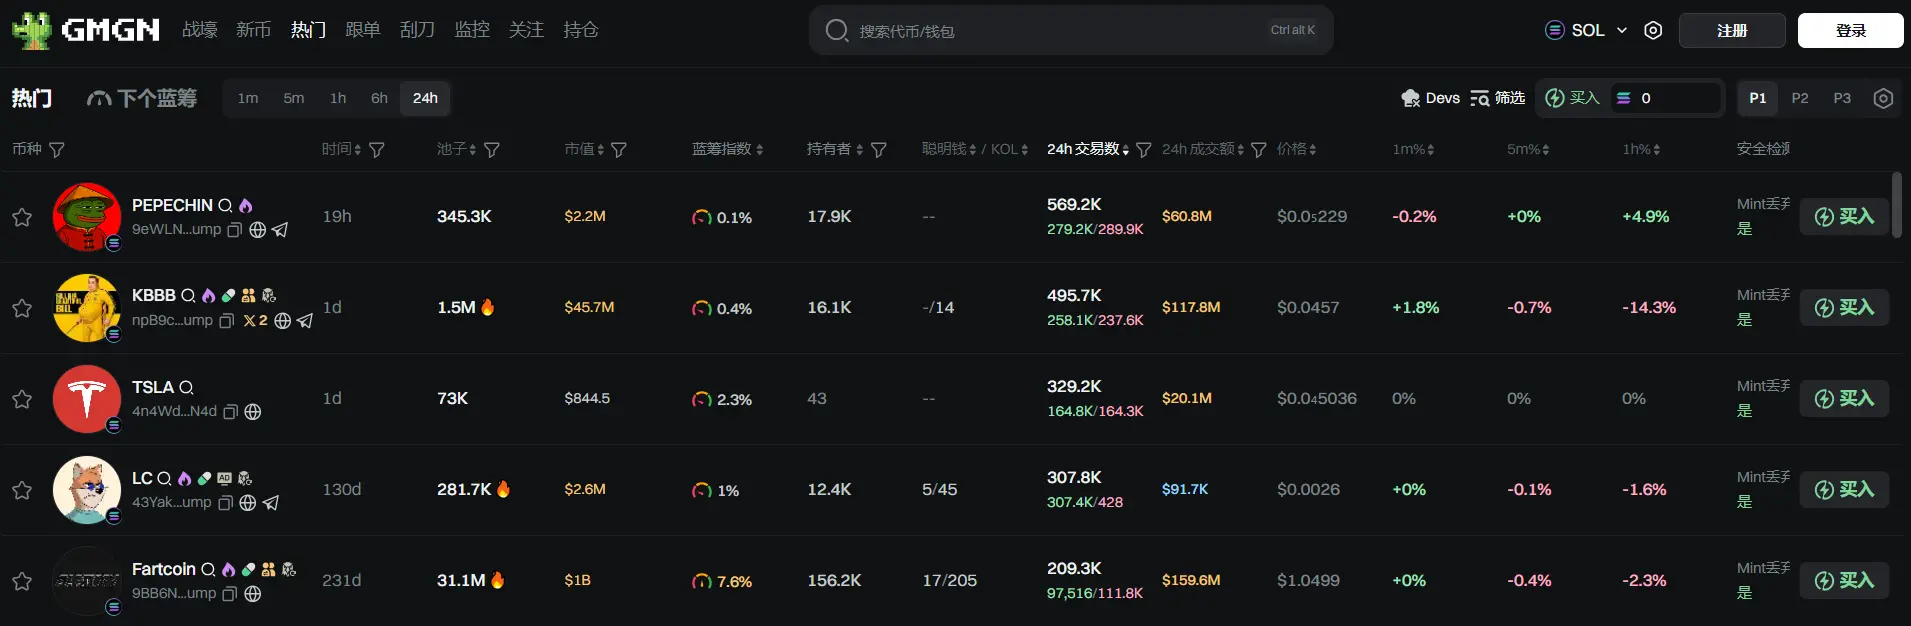
Task: Sort by 24h交易数 column
Action: point(1087,149)
